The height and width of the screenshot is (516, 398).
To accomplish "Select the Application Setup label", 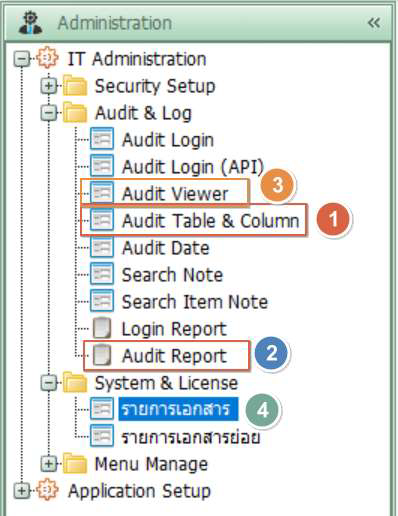I will [x=139, y=491].
